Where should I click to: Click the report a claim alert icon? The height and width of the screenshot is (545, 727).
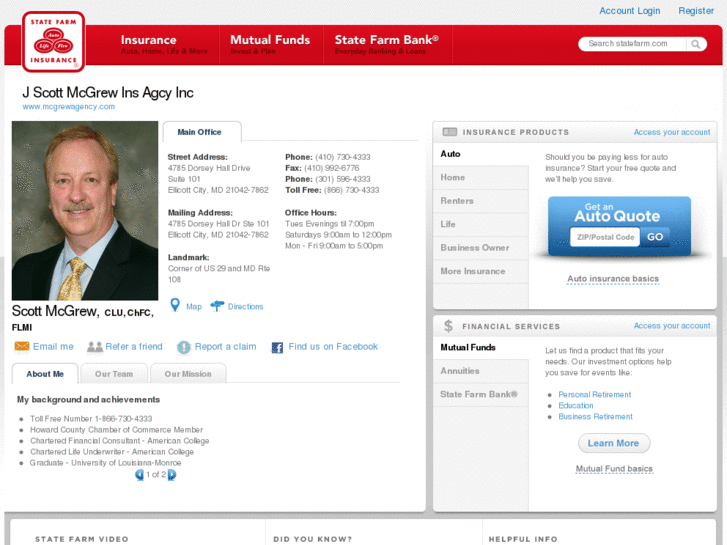[184, 347]
